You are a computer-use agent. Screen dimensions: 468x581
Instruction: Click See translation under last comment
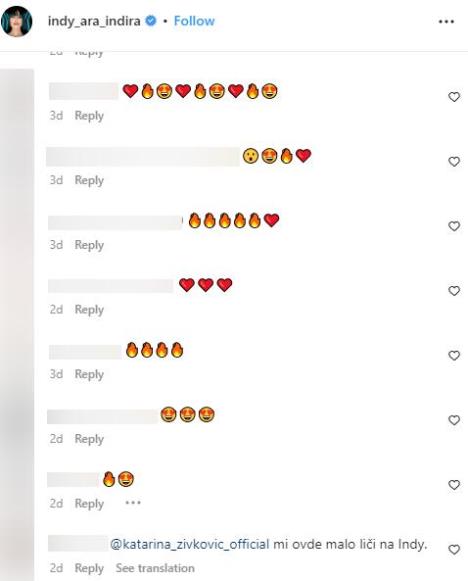tap(155, 568)
